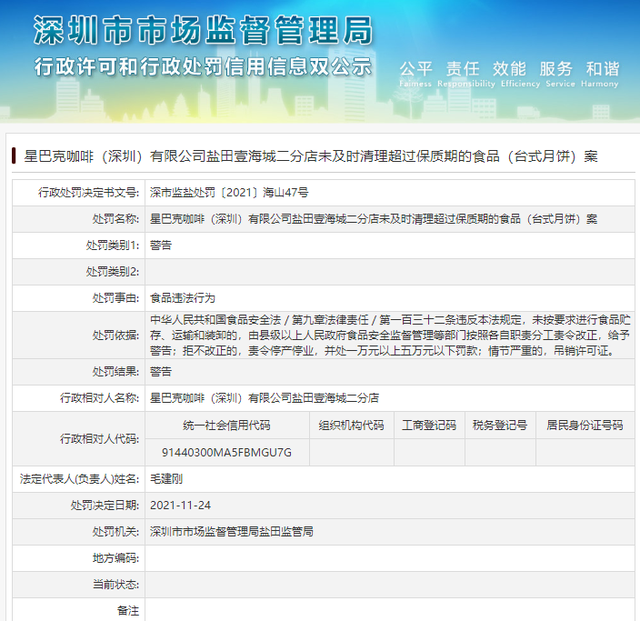Click the 处罚名称 value cell
640x621 pixels.
pos(372,218)
